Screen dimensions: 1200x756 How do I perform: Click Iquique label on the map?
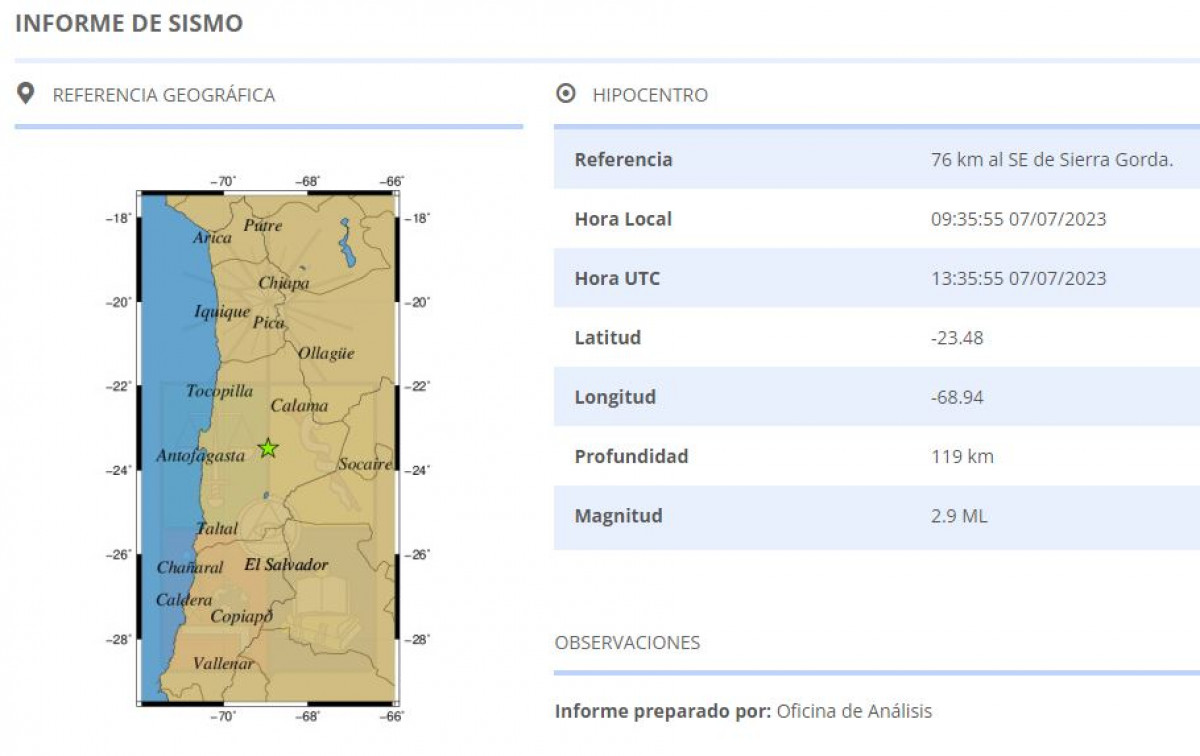(x=222, y=312)
